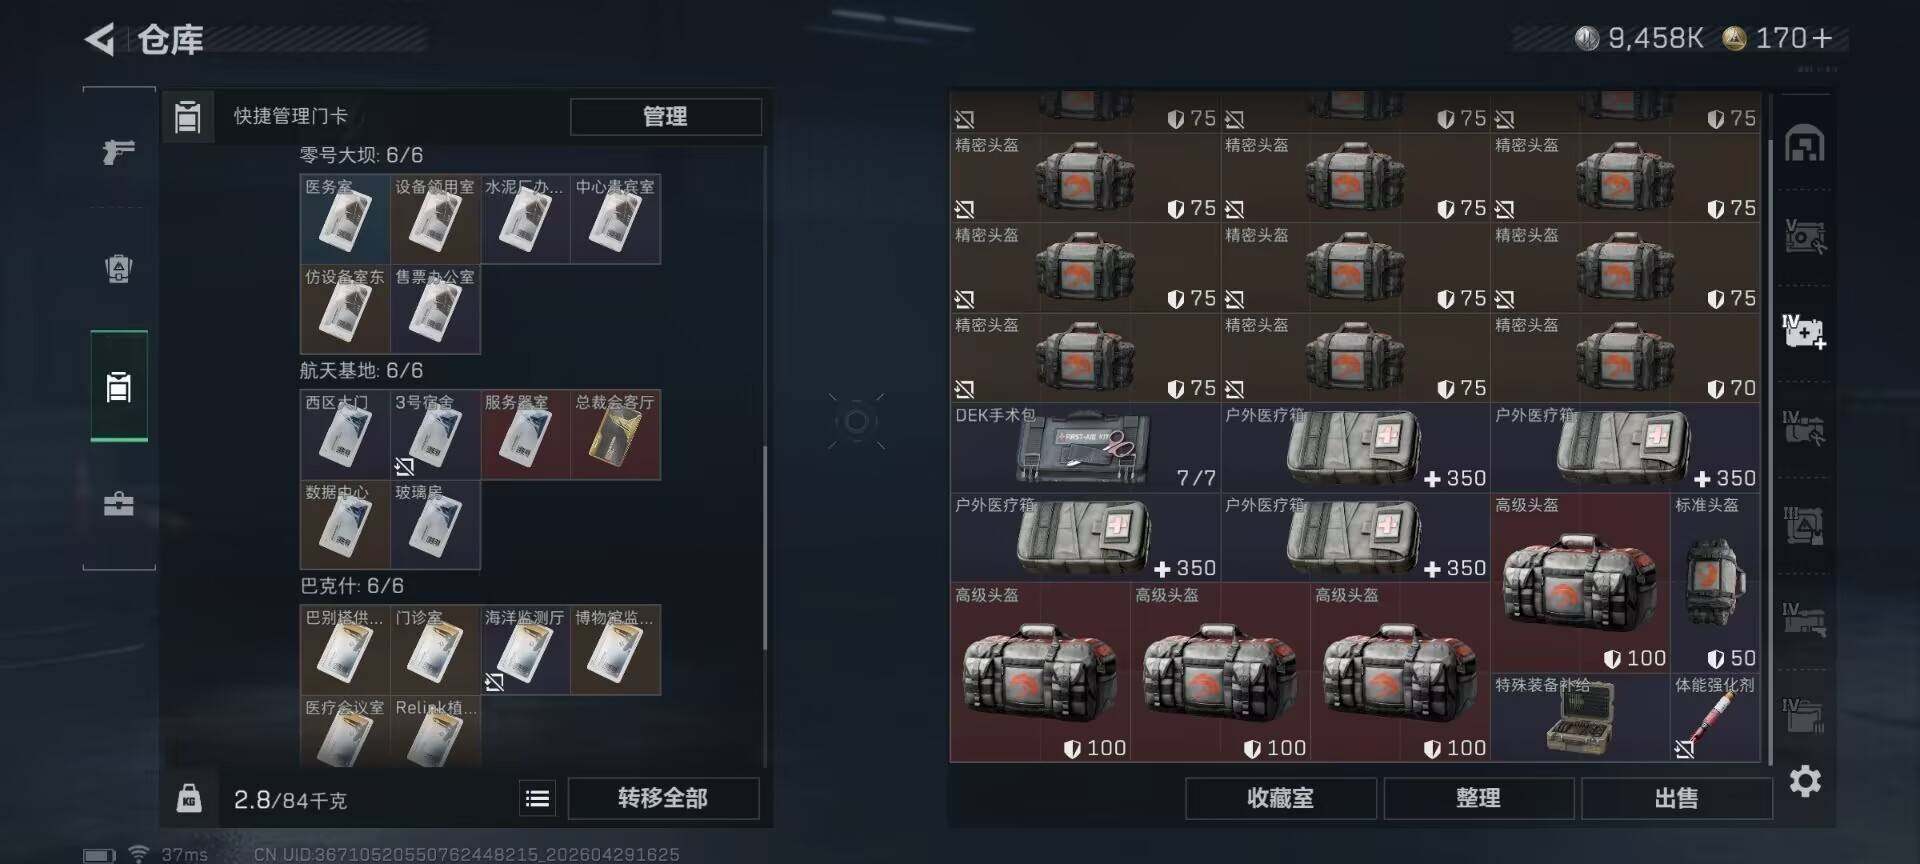This screenshot has width=1920, height=864.
Task: Click the gold currency plus icon
Action: (x=1822, y=38)
